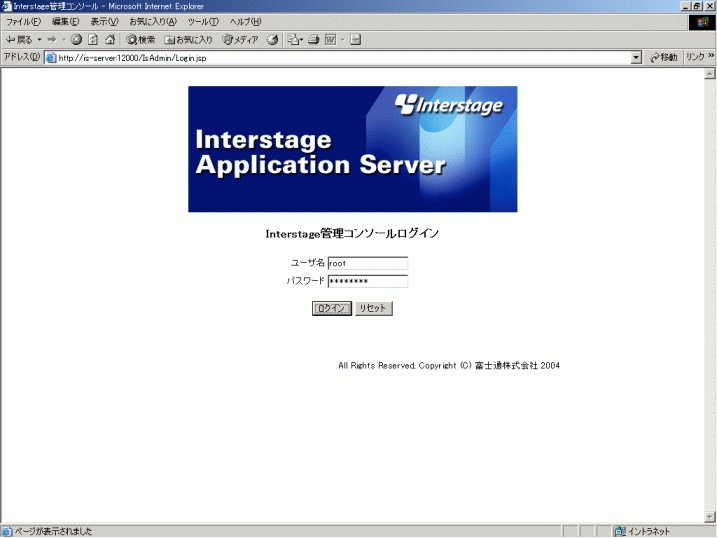
Task: Click the Stop loading icon
Action: (76, 40)
